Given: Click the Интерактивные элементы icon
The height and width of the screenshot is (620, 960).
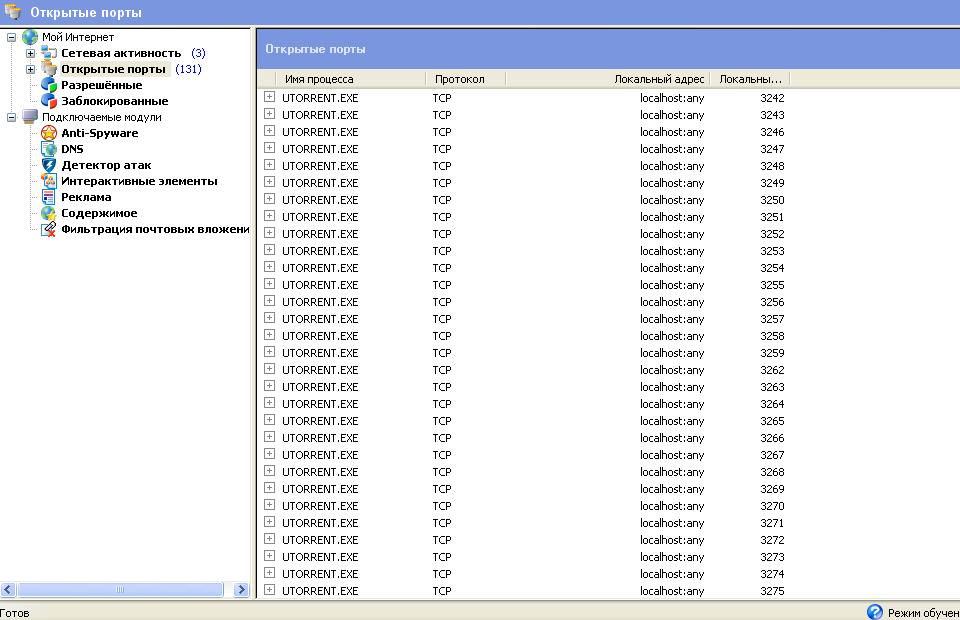Looking at the screenshot, I should coord(48,181).
